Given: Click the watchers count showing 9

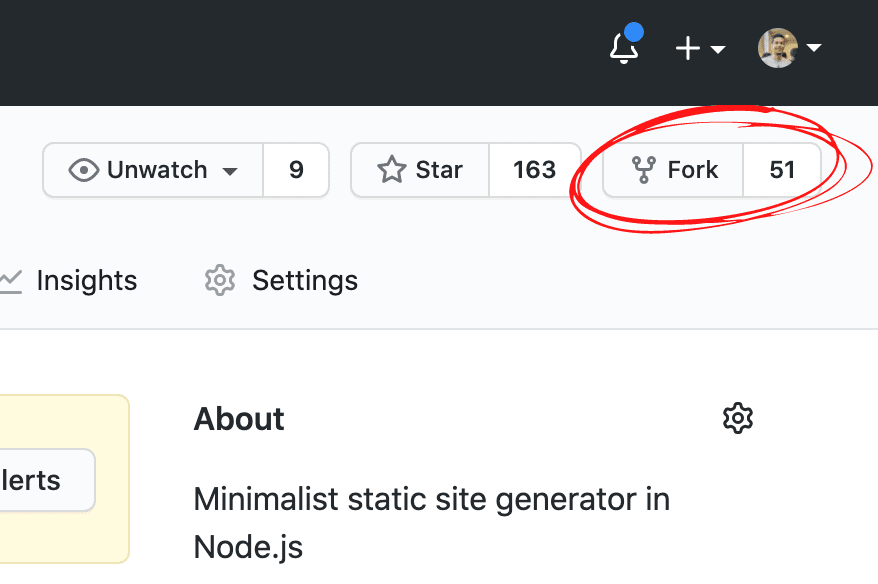Looking at the screenshot, I should point(296,169).
